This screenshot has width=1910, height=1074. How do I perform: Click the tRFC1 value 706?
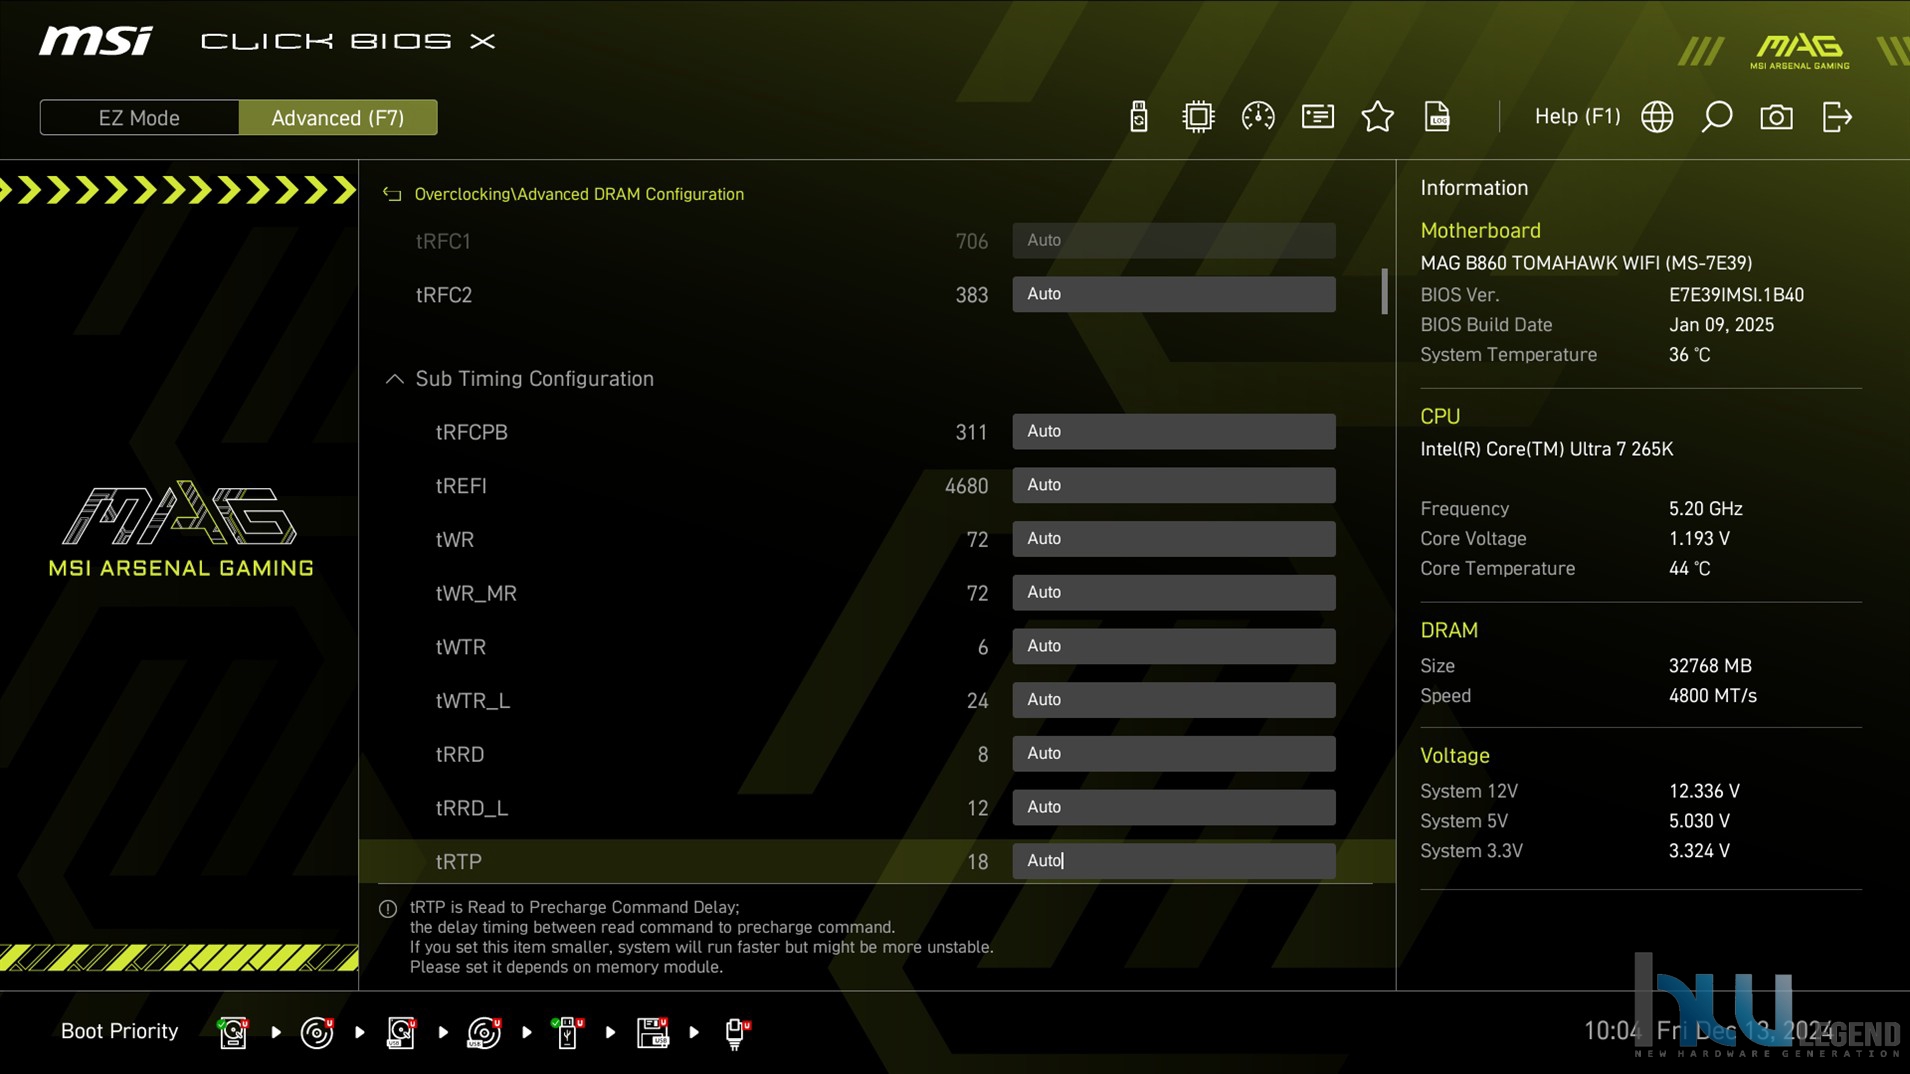[971, 241]
